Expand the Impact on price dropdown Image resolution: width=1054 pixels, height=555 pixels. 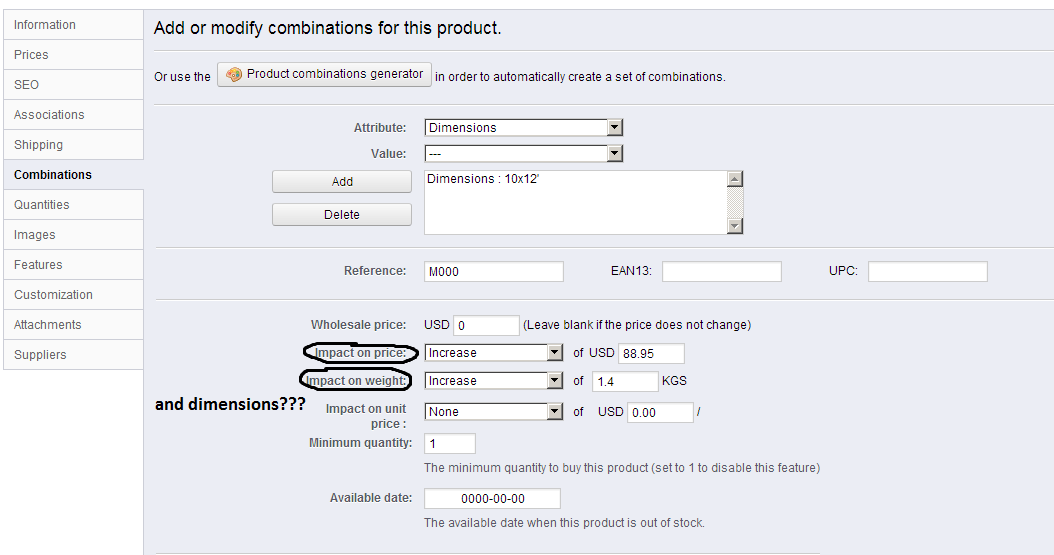[495, 353]
